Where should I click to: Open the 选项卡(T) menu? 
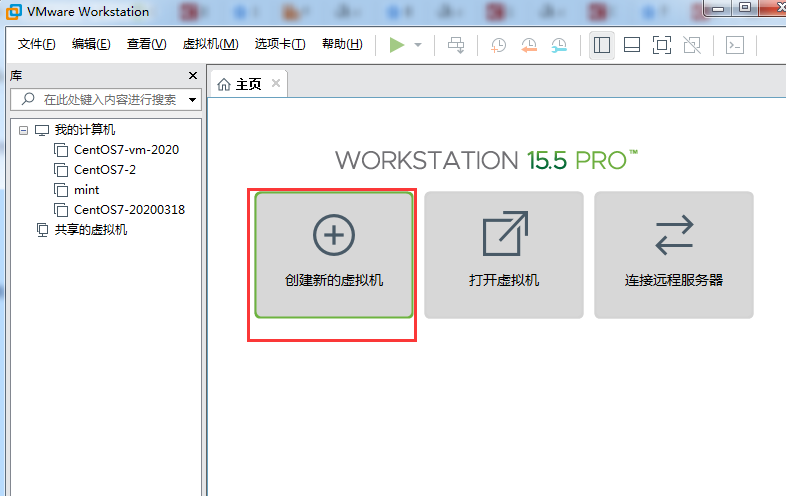(280, 44)
